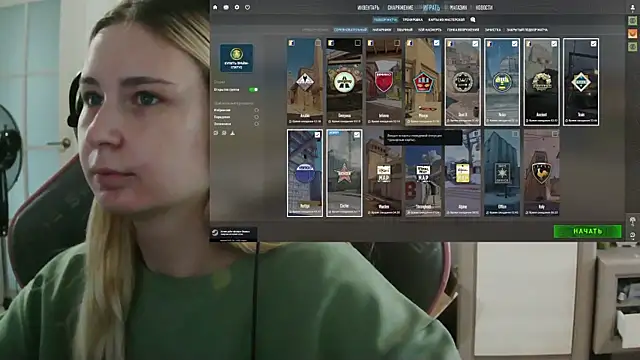Uncheck the Cache map checkbox
Screen dimensions: 640x360
pos(357,134)
